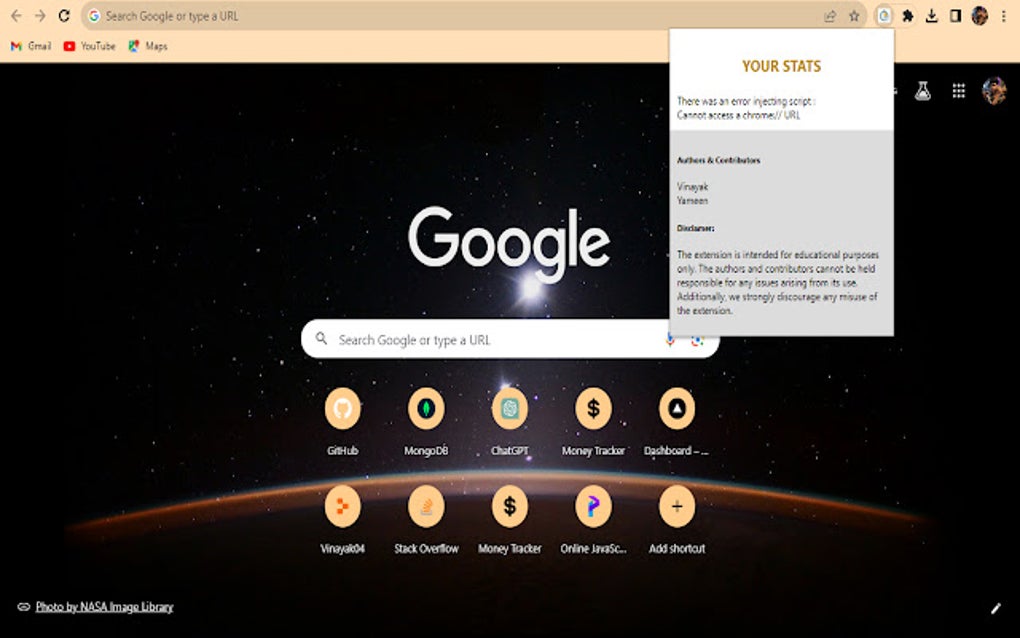This screenshot has width=1020, height=638.
Task: Open the Dashboard shortcut
Action: [x=677, y=421]
